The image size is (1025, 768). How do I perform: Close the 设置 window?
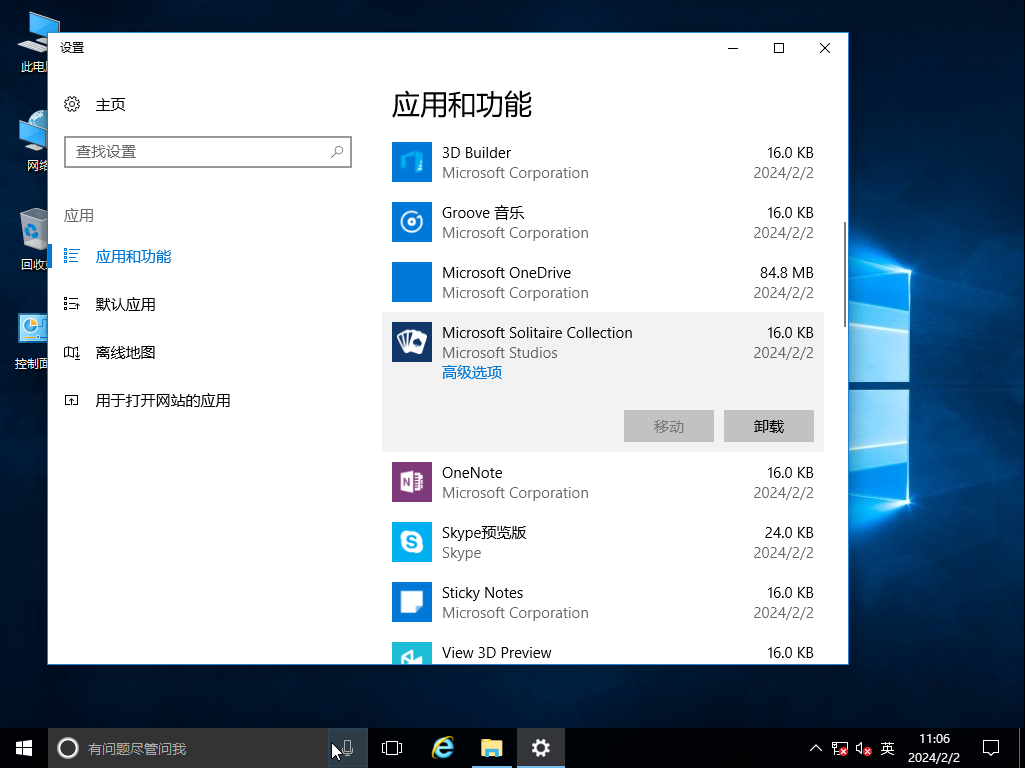pyautogui.click(x=825, y=48)
